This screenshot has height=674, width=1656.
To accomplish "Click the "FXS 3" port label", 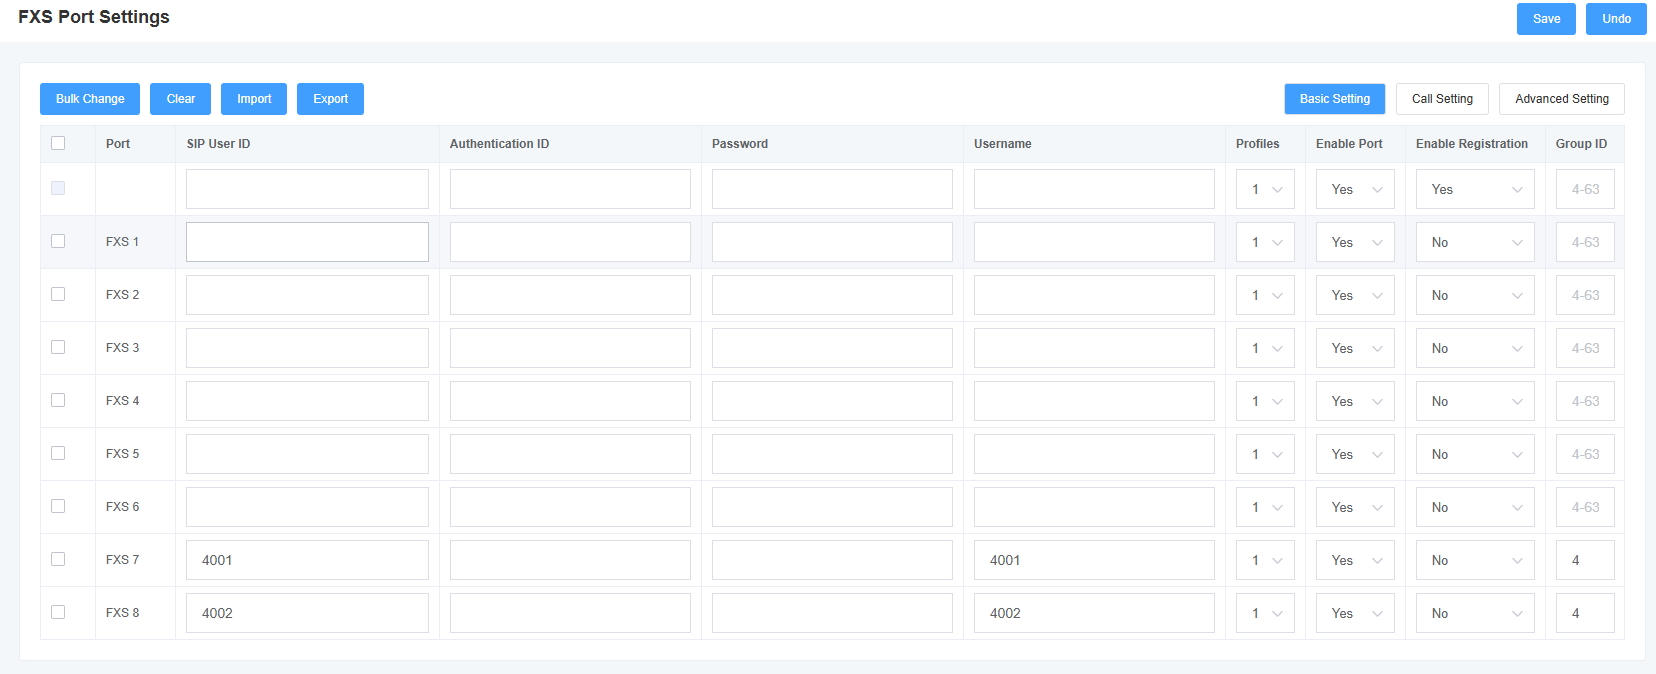I will click(122, 348).
